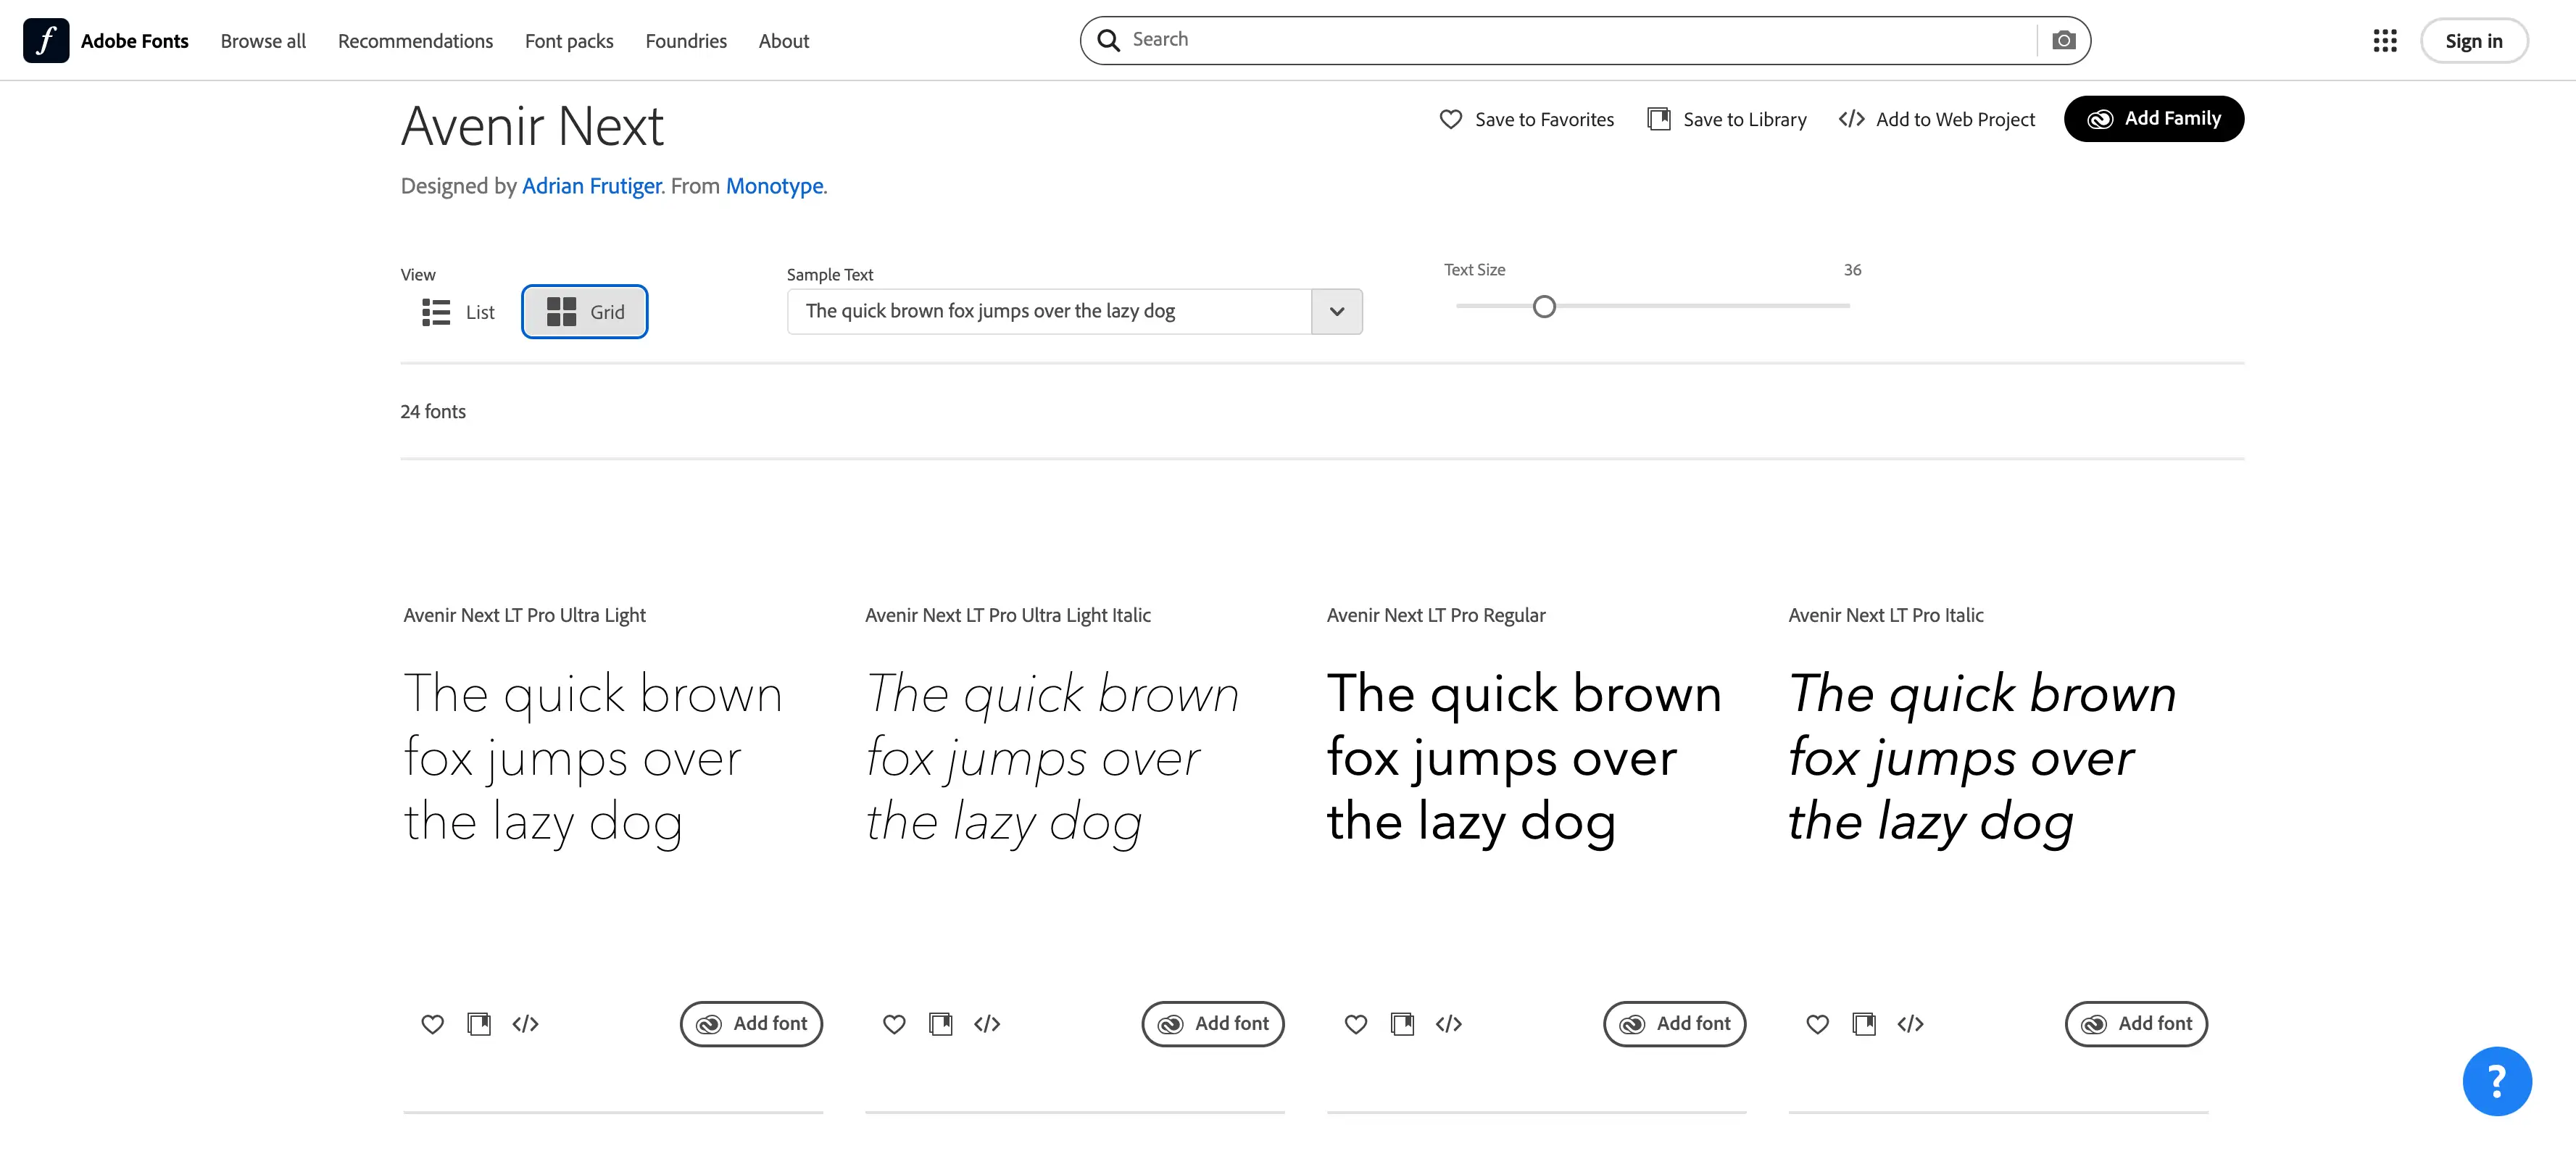
Task: Favorite Avenir Next LT Pro Regular
Action: click(x=1356, y=1024)
